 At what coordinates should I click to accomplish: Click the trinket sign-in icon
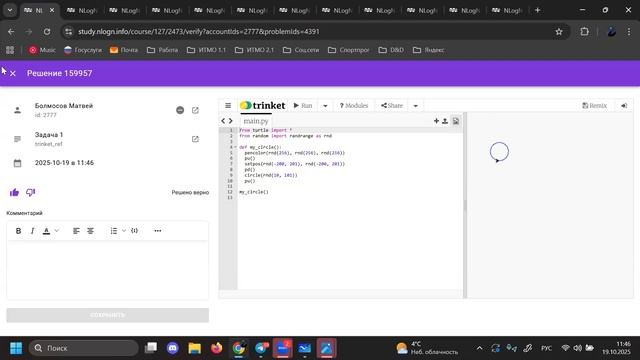pyautogui.click(x=624, y=106)
